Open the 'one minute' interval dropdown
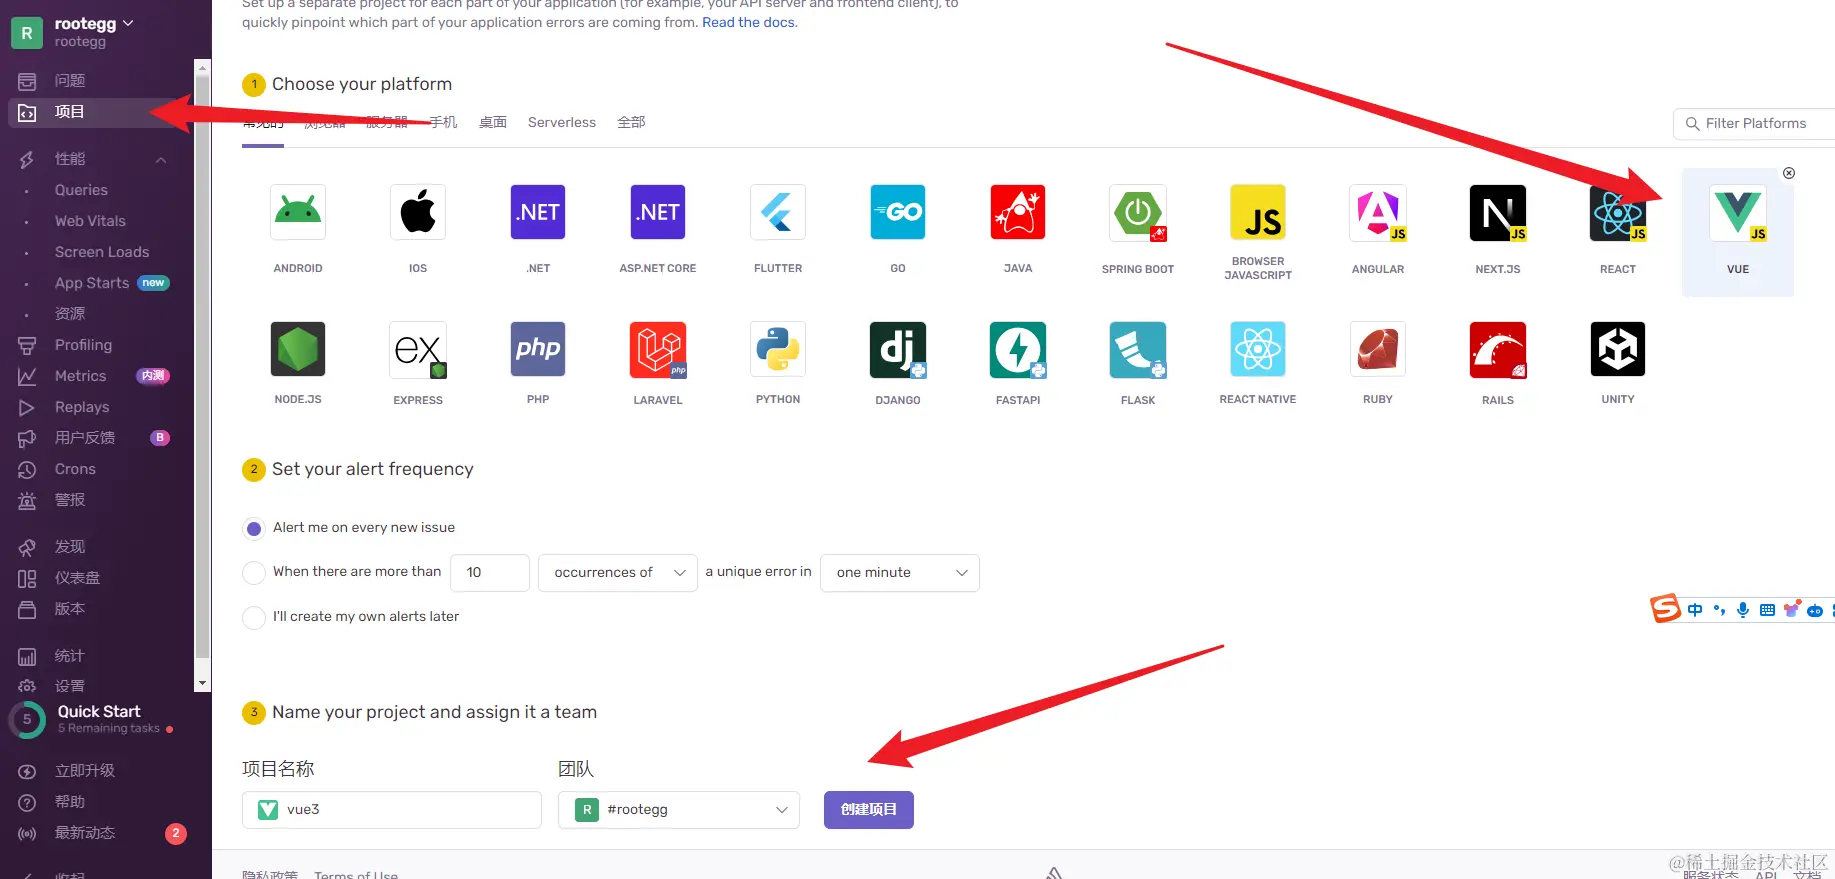 coord(900,573)
